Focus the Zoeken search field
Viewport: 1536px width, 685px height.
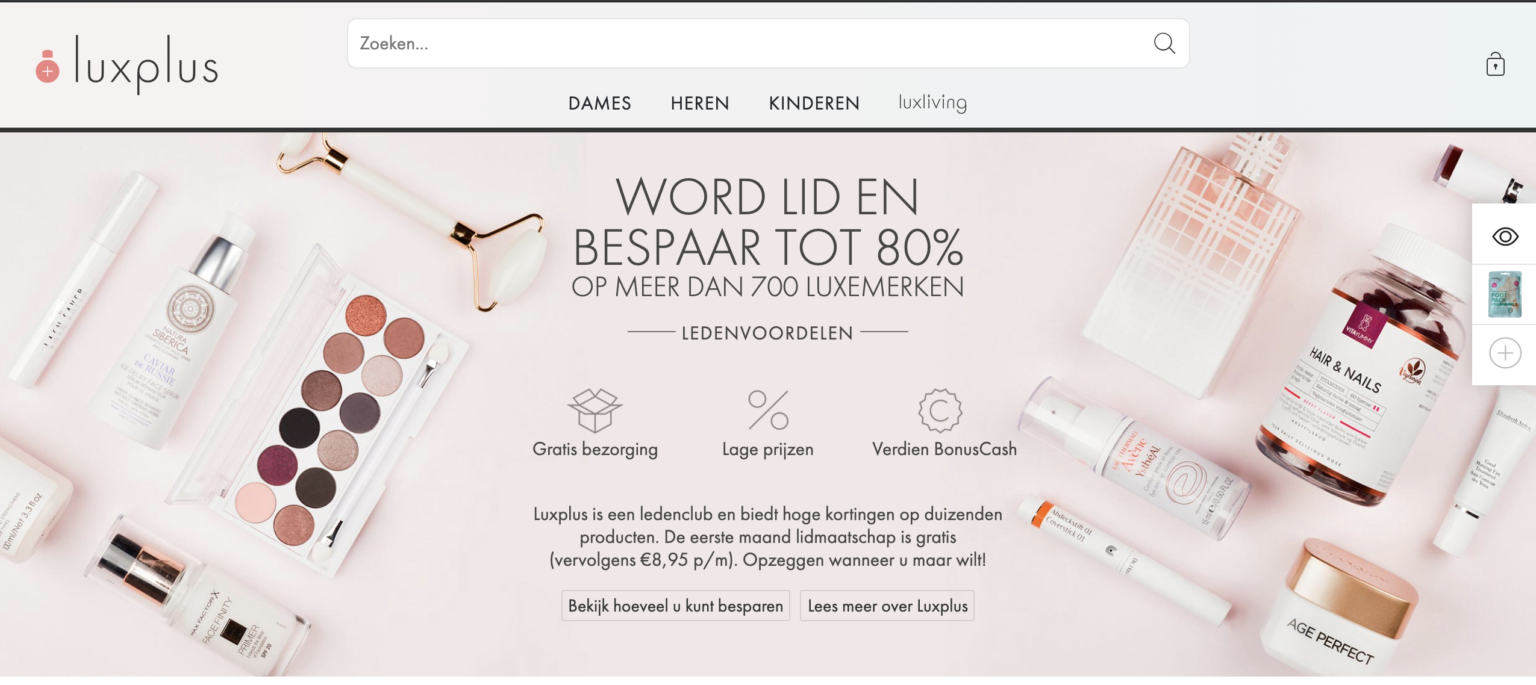tap(768, 43)
